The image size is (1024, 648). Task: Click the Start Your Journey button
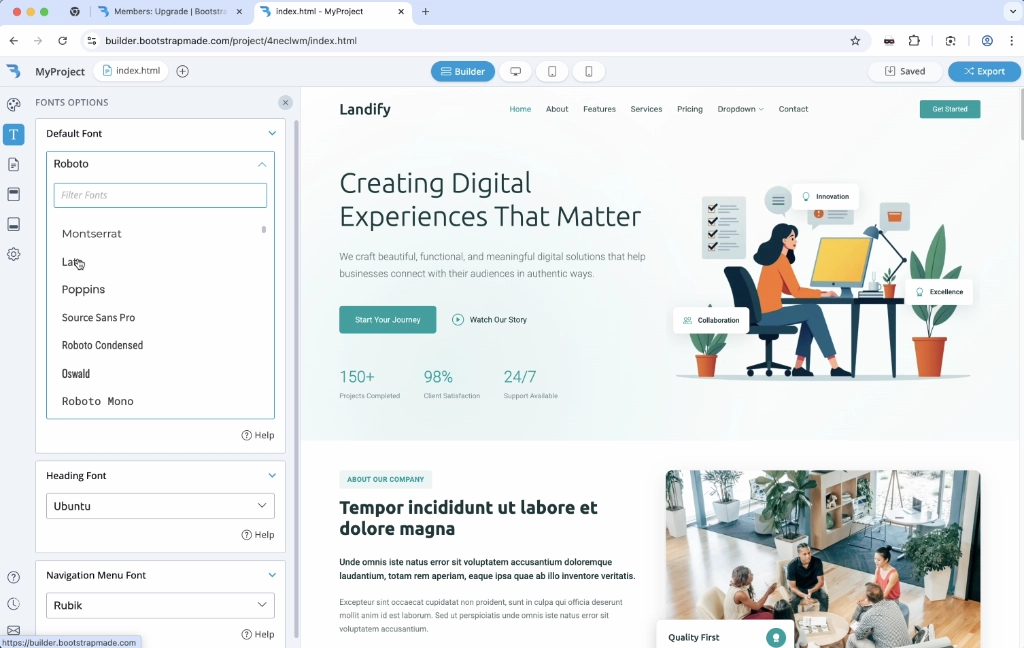(387, 319)
